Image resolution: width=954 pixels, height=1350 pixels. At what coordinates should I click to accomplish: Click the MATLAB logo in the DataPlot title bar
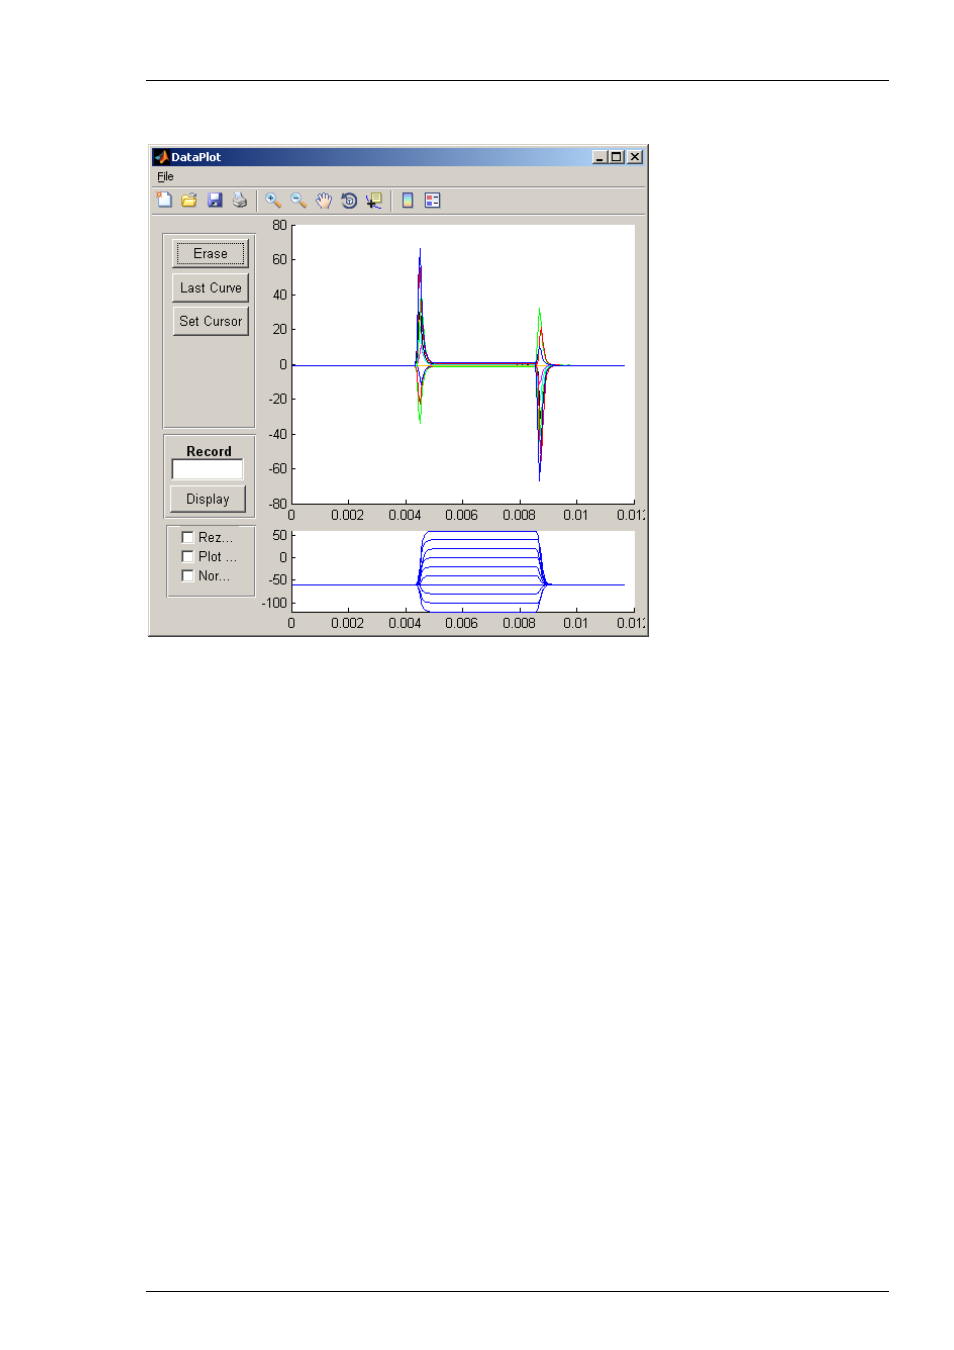coord(161,157)
